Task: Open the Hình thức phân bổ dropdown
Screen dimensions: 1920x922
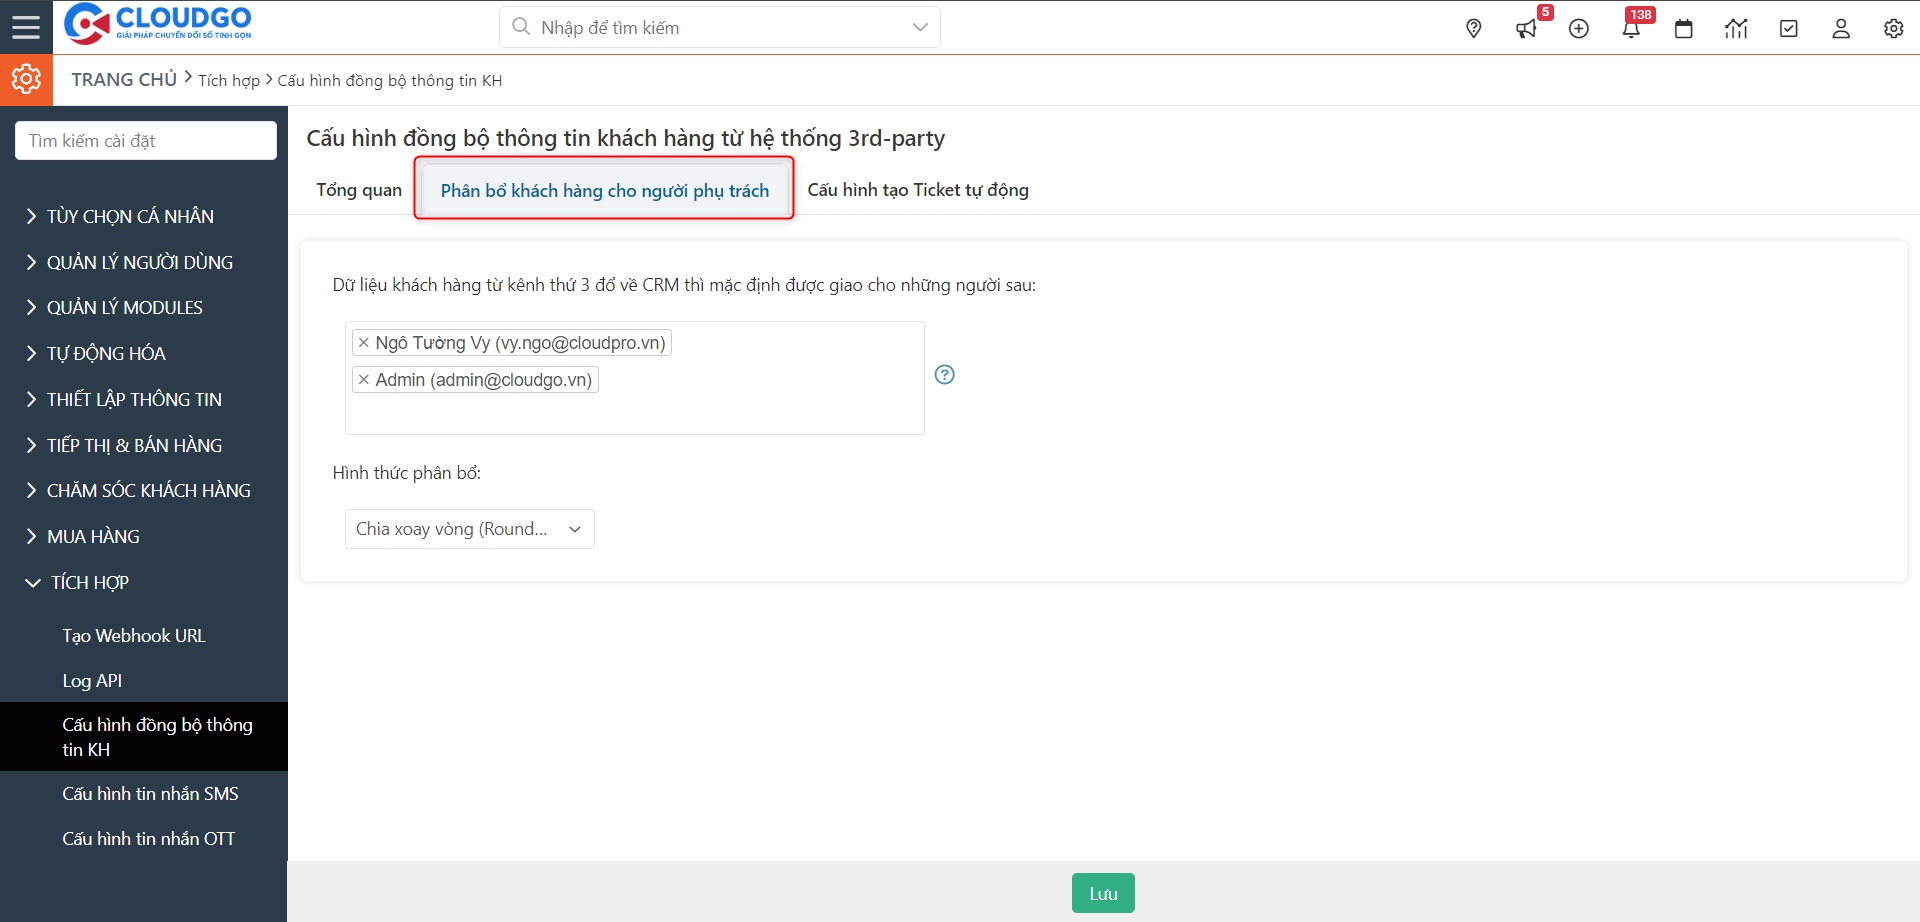Action: coord(469,529)
